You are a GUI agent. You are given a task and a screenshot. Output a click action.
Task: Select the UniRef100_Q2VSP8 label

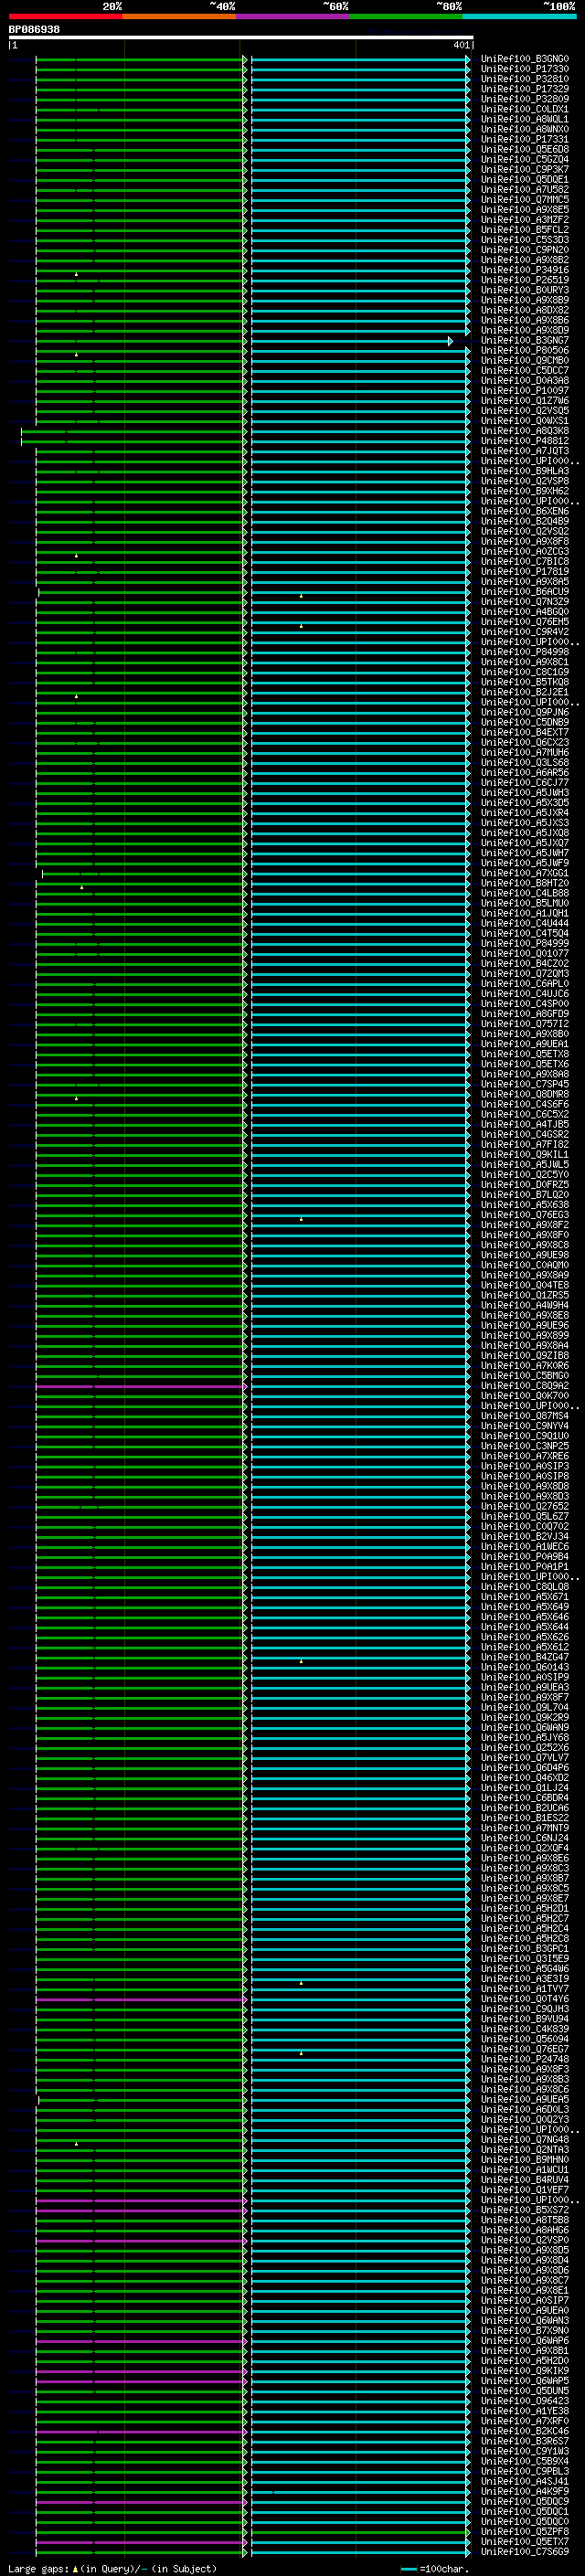tap(525, 481)
